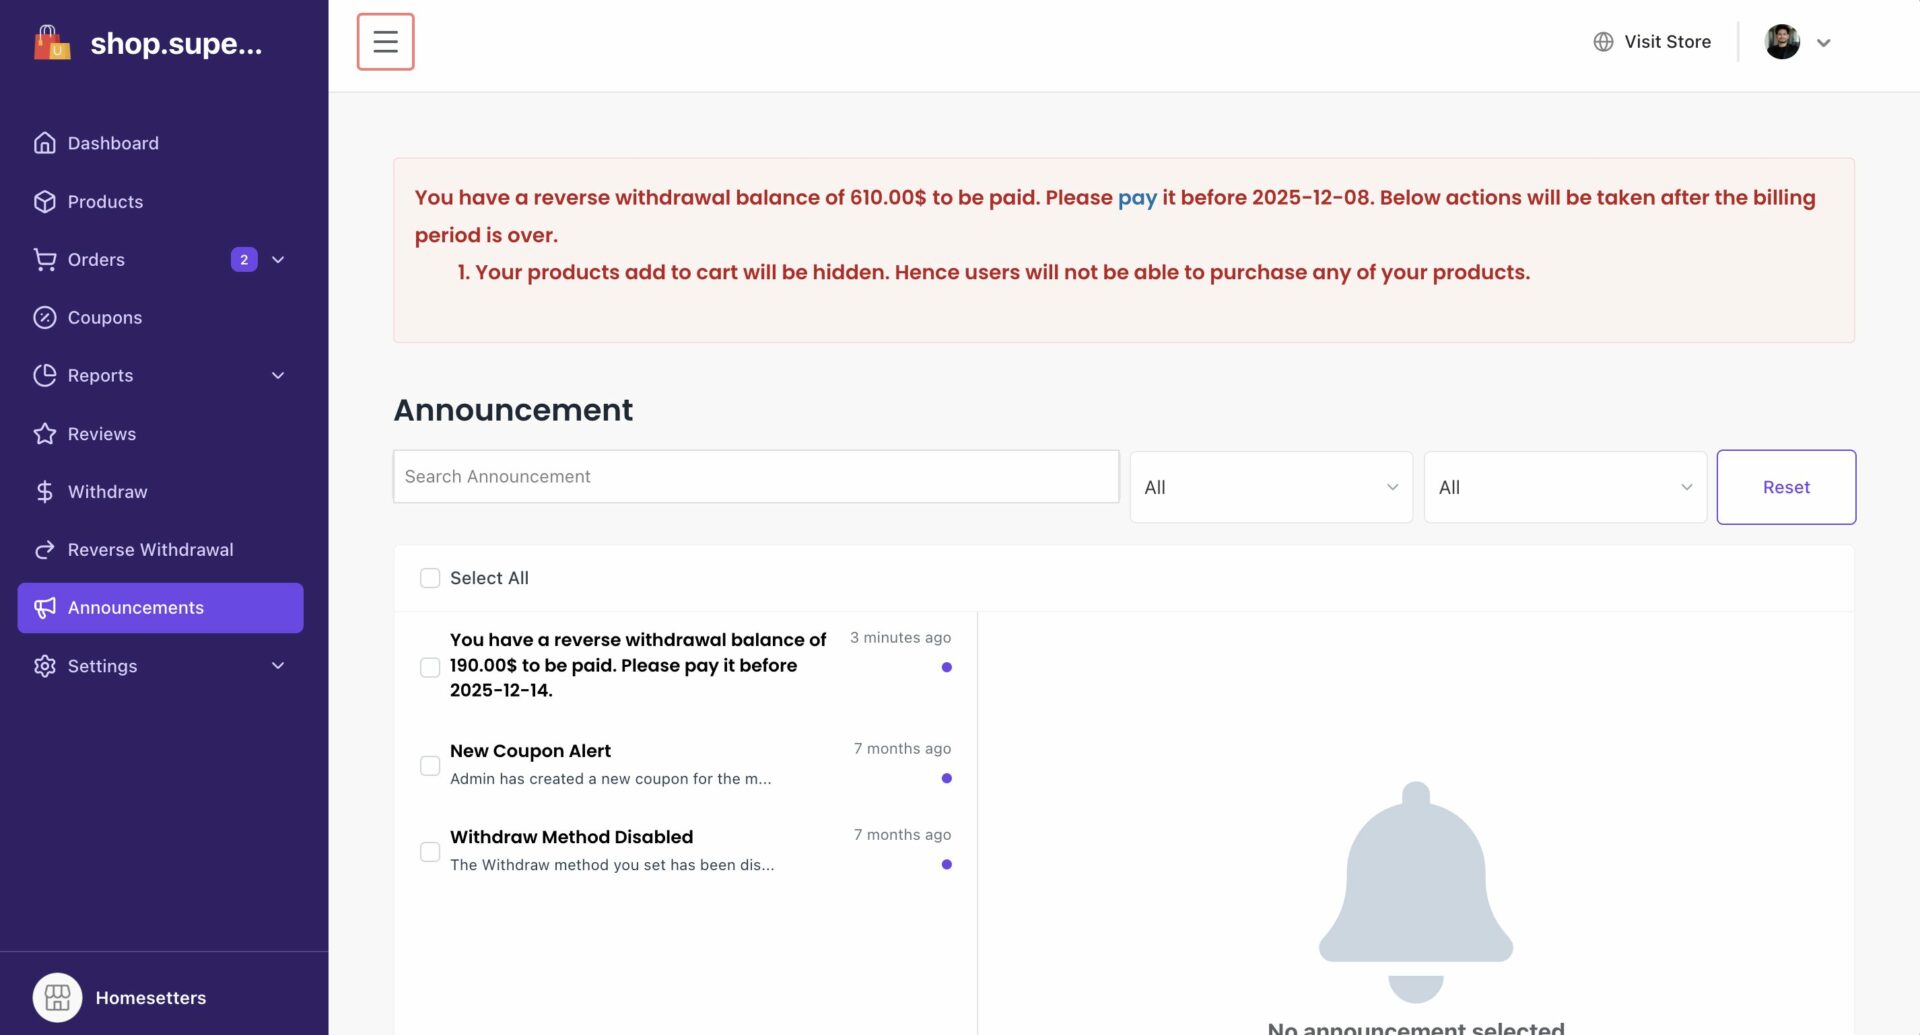Check the New Coupon Alert announcement
This screenshot has height=1035, width=1920.
tap(430, 766)
